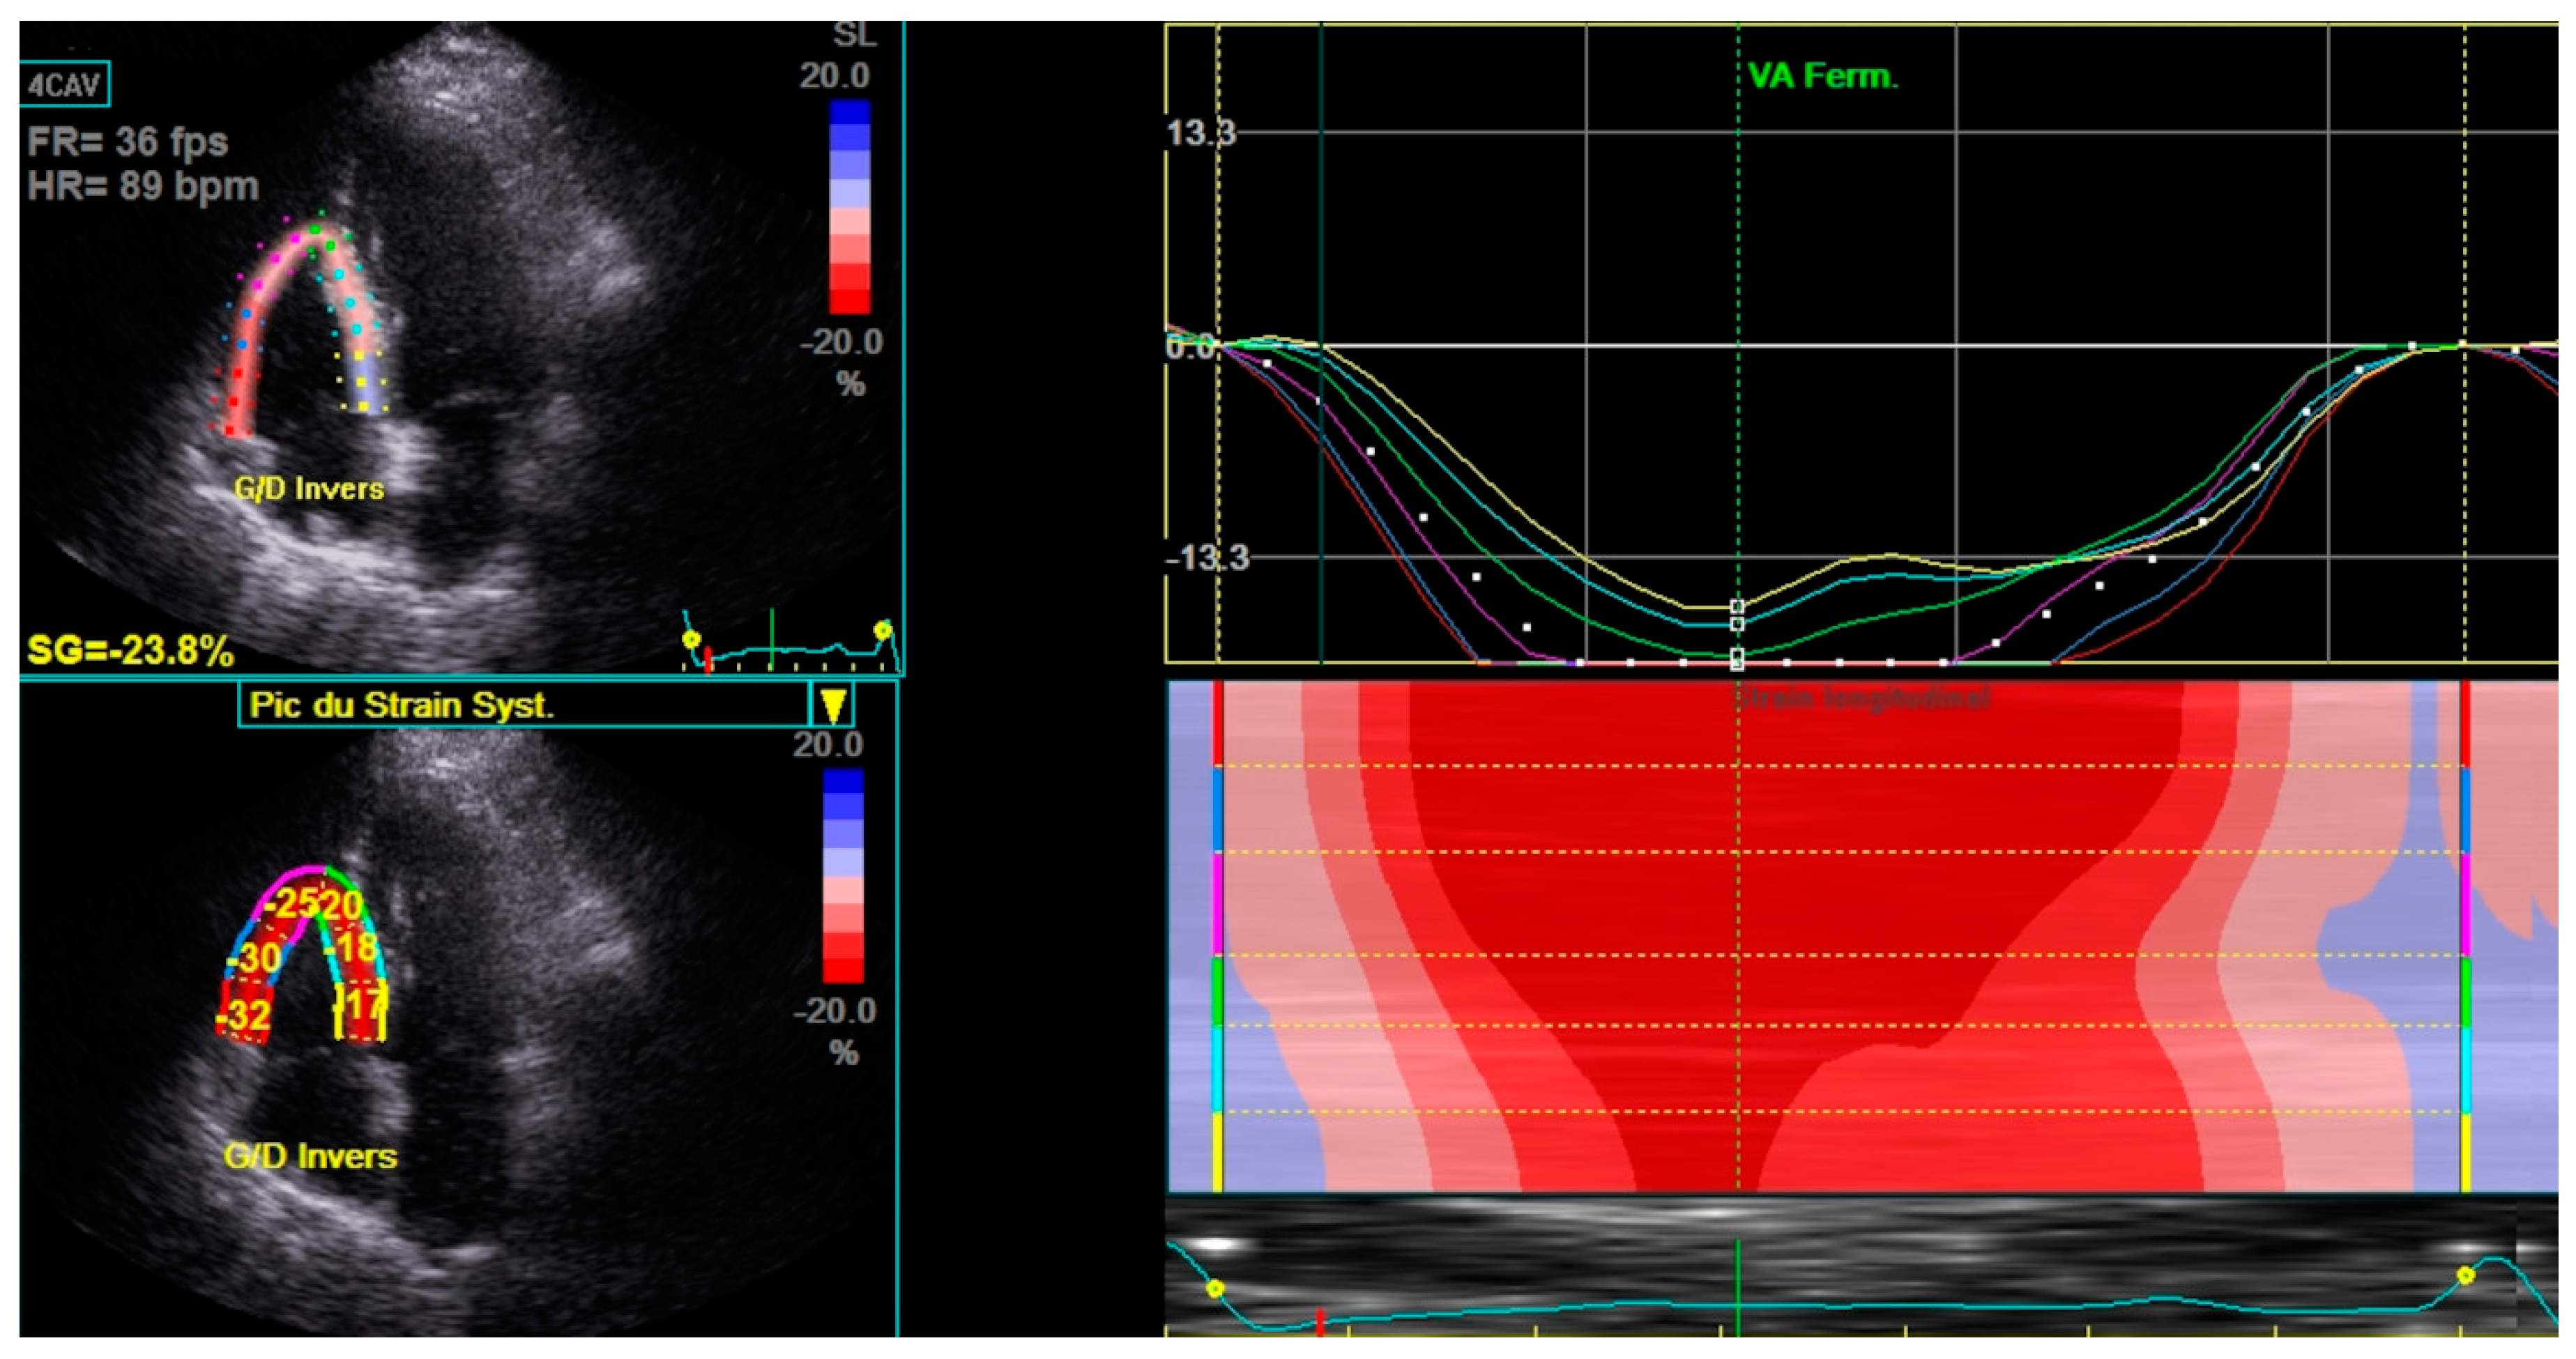Click the white peak marker on yellow strain curve
Image resolution: width=2576 pixels, height=1359 pixels.
click(1737, 607)
